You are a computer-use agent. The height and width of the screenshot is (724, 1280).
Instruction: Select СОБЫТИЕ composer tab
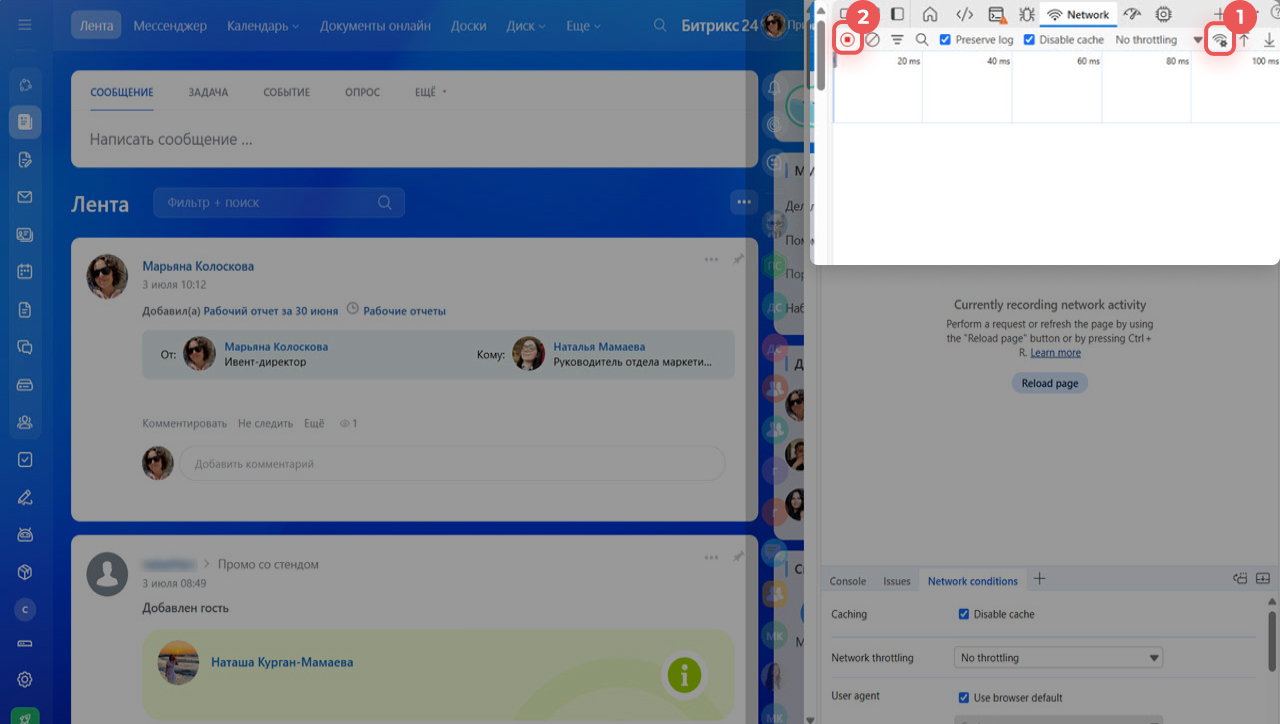point(287,92)
